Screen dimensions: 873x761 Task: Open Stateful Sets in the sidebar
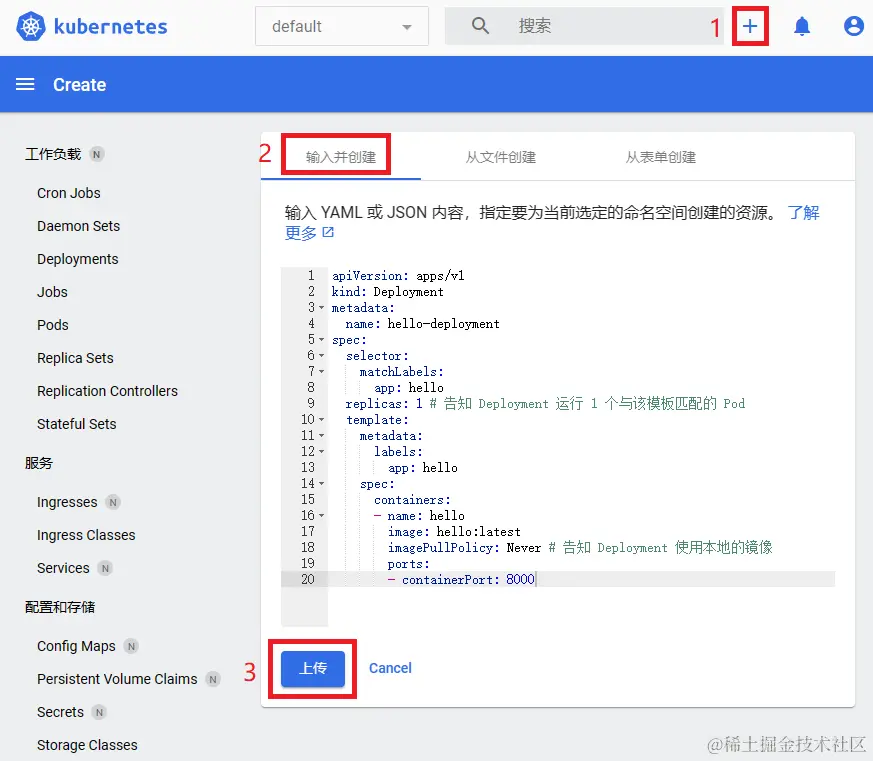(x=77, y=424)
